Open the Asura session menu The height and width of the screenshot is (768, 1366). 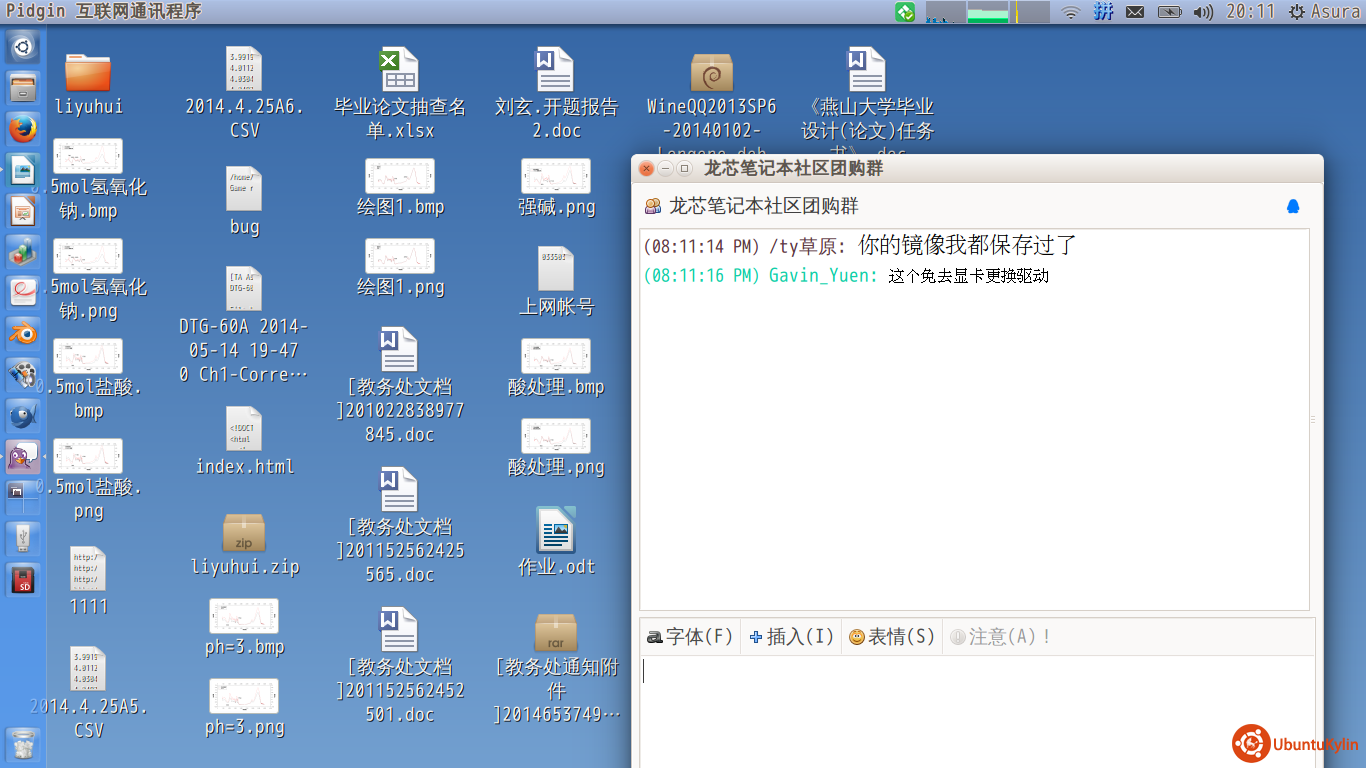1324,12
